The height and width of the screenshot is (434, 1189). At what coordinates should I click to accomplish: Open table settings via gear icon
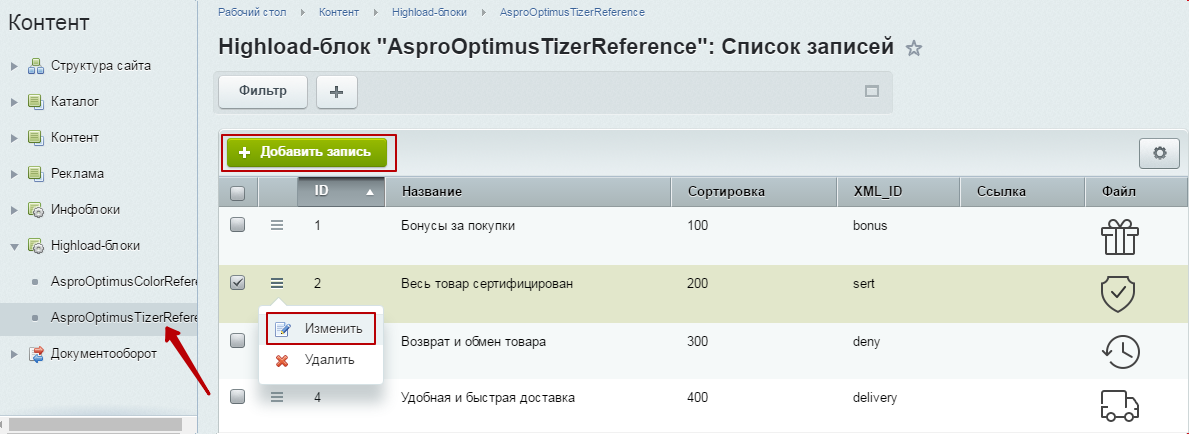(x=1159, y=153)
